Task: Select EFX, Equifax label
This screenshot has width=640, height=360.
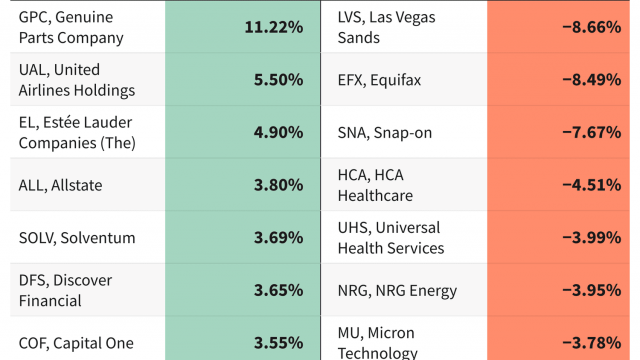Action: (x=379, y=80)
